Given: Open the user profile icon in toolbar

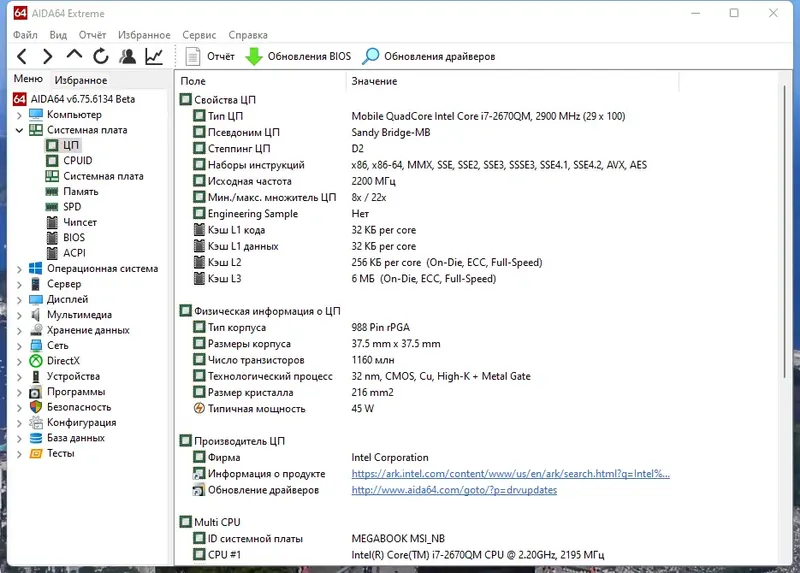Looking at the screenshot, I should [128, 56].
